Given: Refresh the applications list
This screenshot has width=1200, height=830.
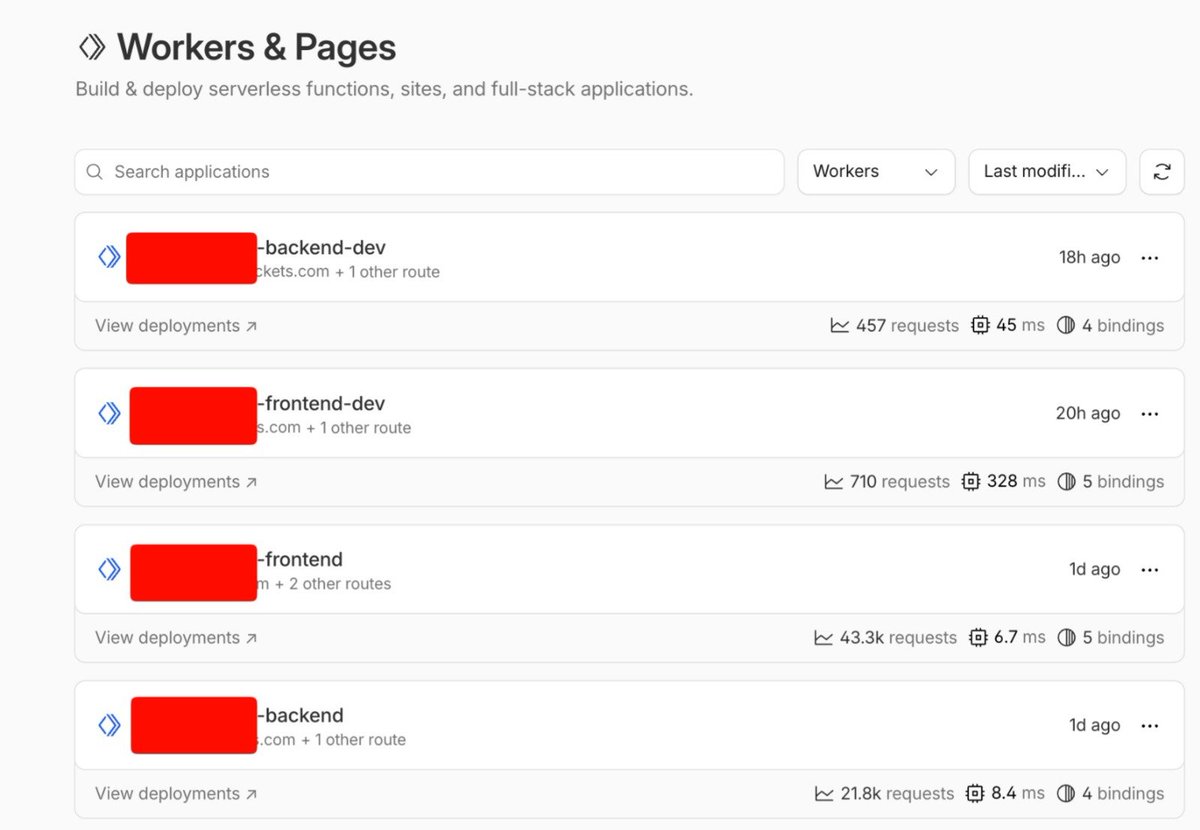Looking at the screenshot, I should pyautogui.click(x=1162, y=172).
